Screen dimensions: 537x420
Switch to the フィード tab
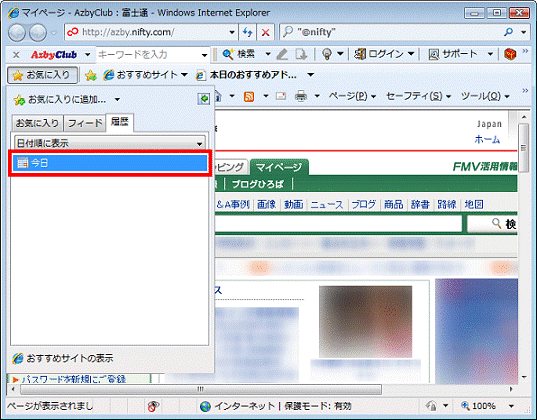click(85, 123)
